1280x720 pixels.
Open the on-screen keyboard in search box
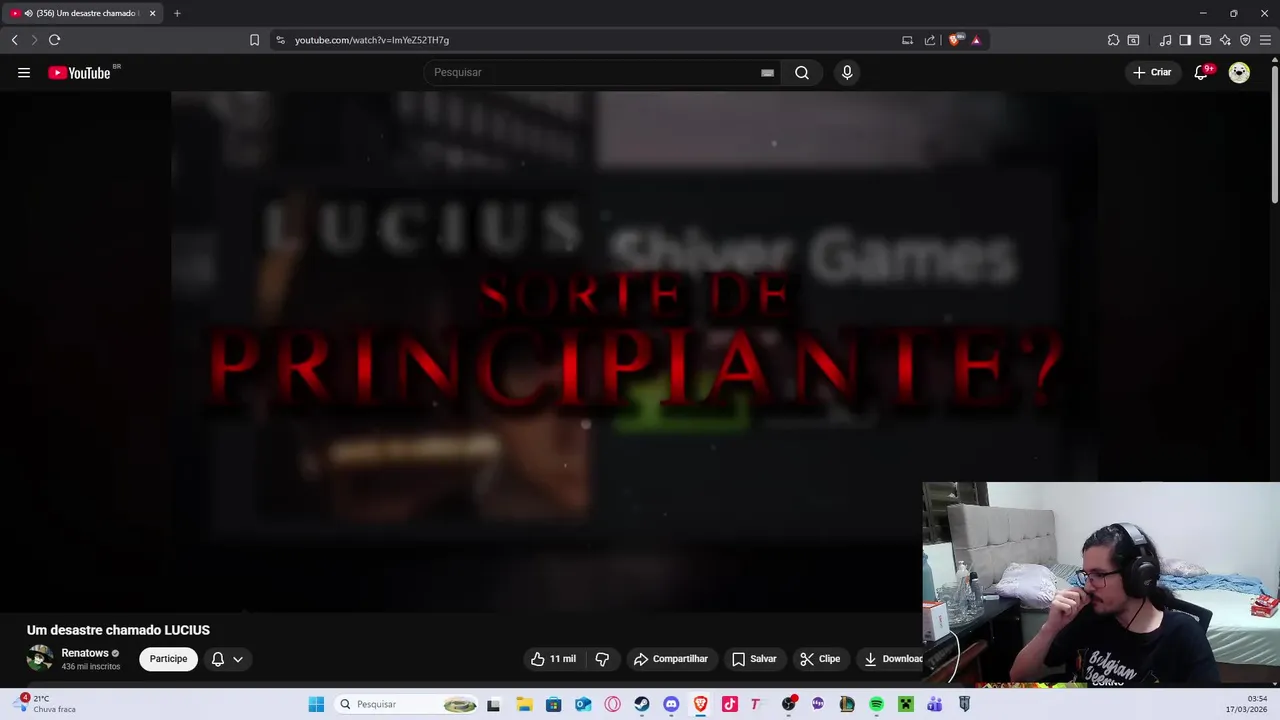[x=767, y=72]
